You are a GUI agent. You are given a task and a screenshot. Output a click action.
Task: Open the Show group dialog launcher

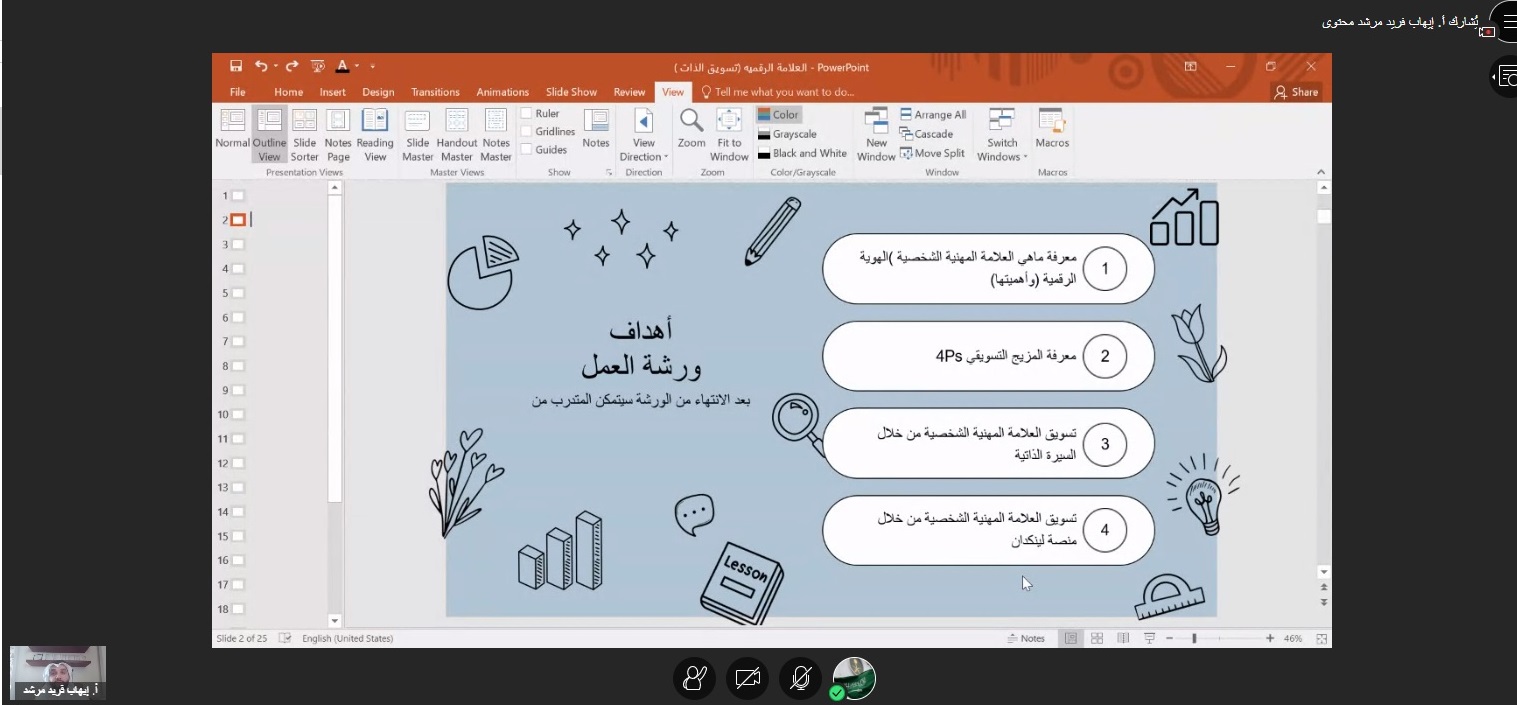click(608, 173)
